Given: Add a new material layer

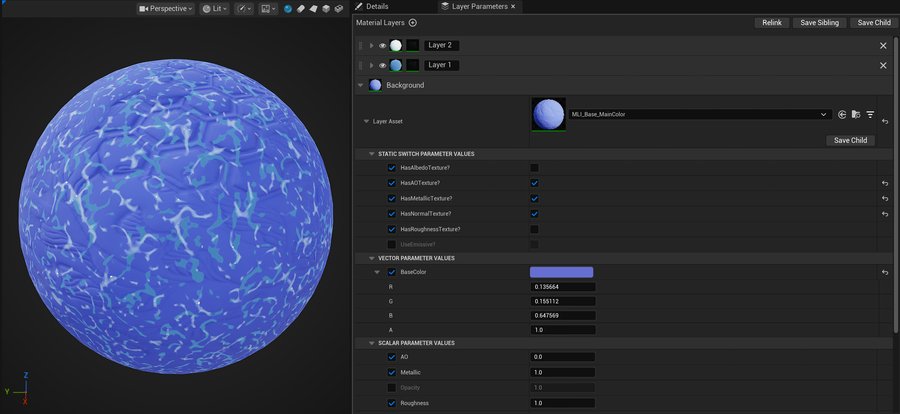Looking at the screenshot, I should pyautogui.click(x=413, y=22).
